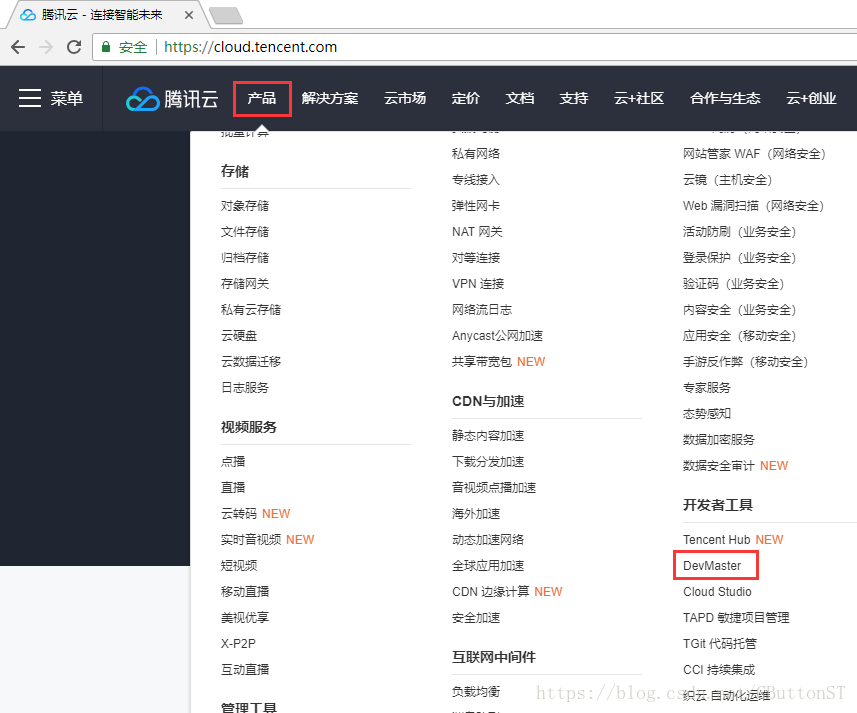
Task: Open 弹性网卡 product link
Action: 476,206
